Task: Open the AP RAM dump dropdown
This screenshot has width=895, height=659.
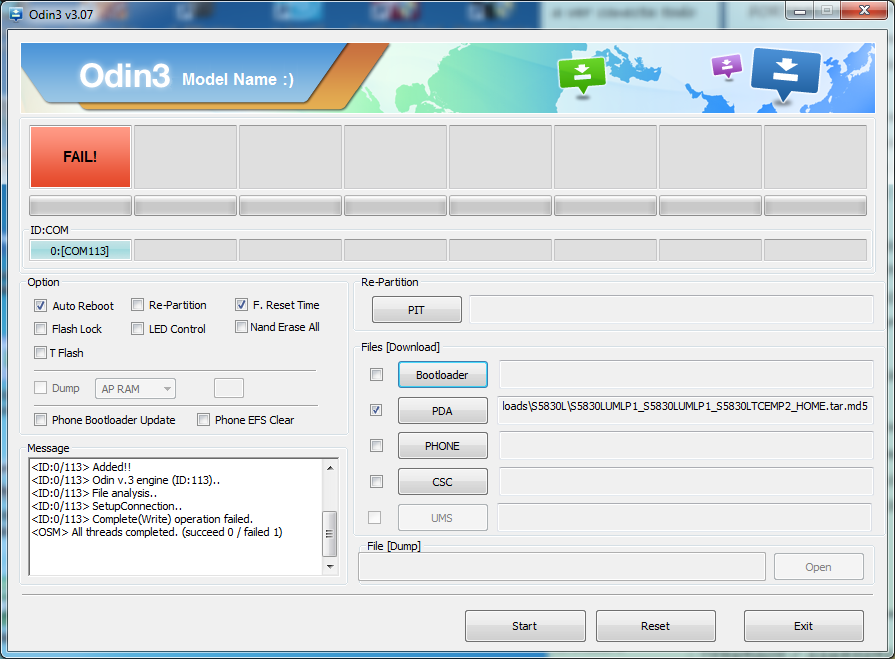Action: pos(136,389)
